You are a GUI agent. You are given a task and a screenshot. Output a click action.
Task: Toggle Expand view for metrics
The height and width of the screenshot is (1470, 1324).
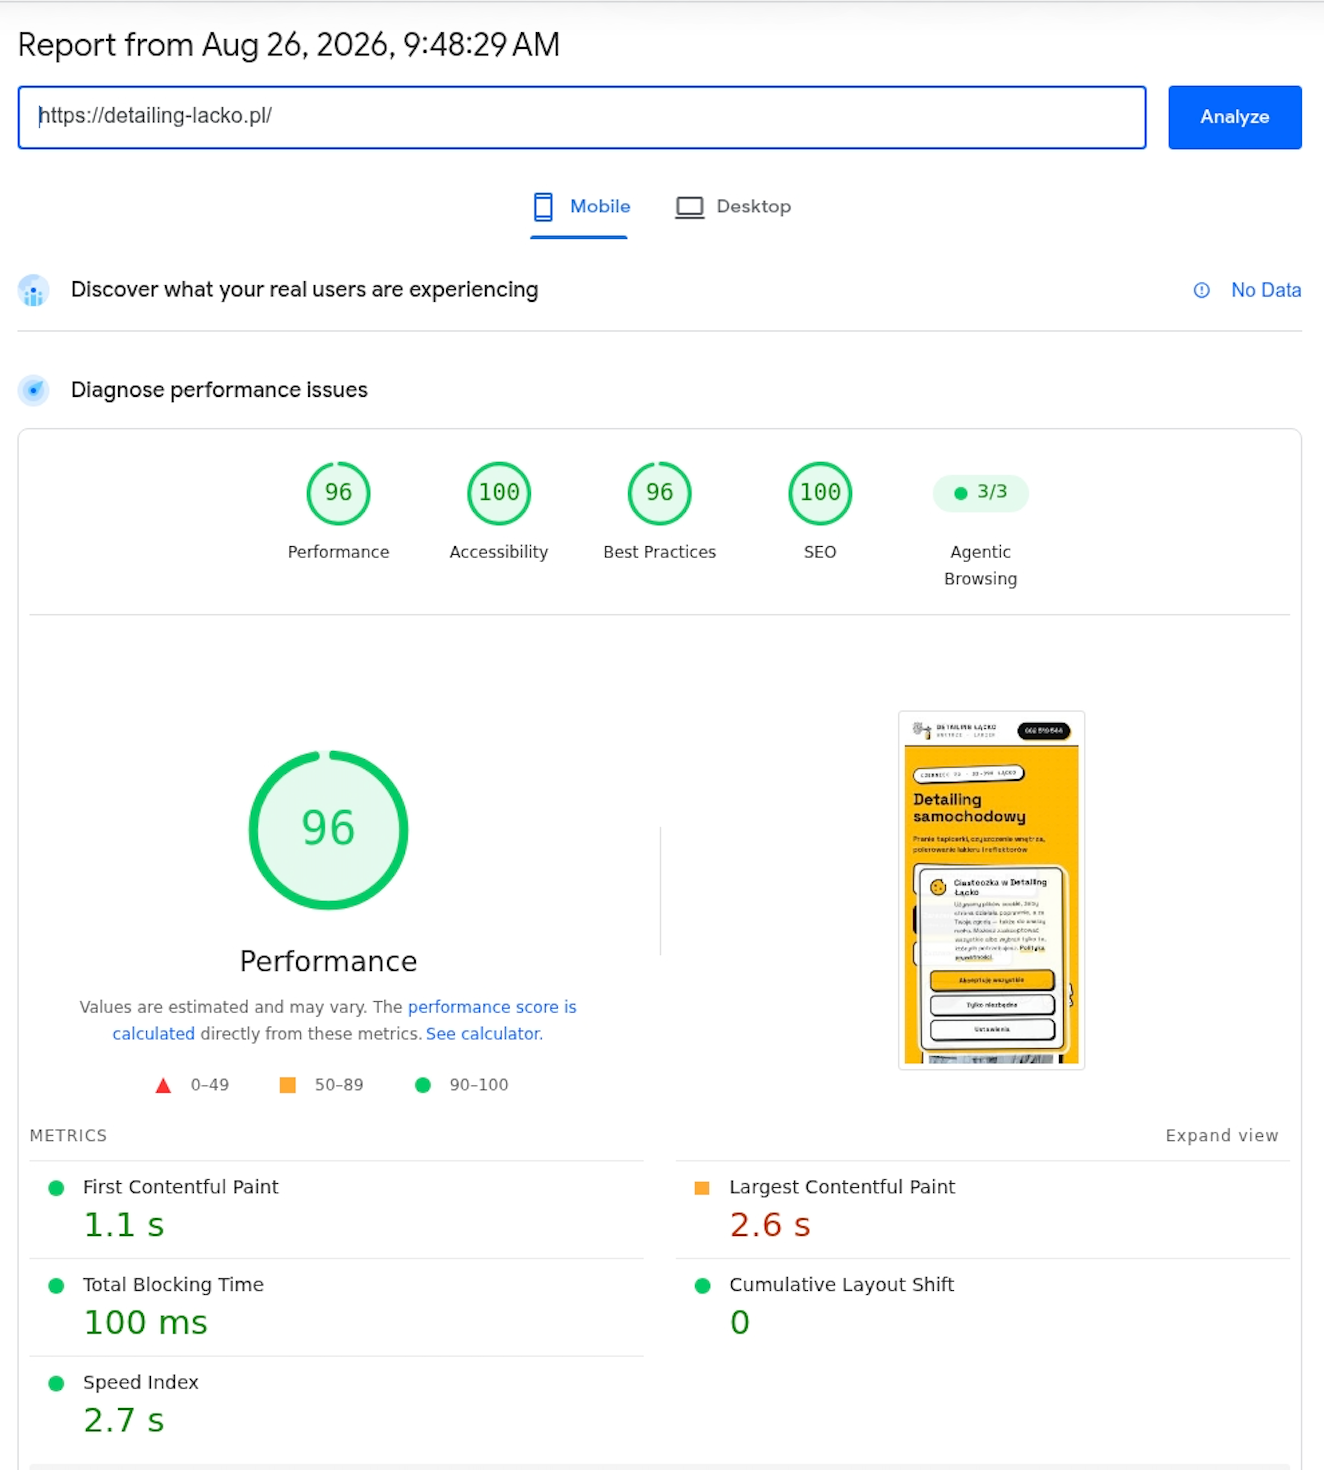1222,1136
